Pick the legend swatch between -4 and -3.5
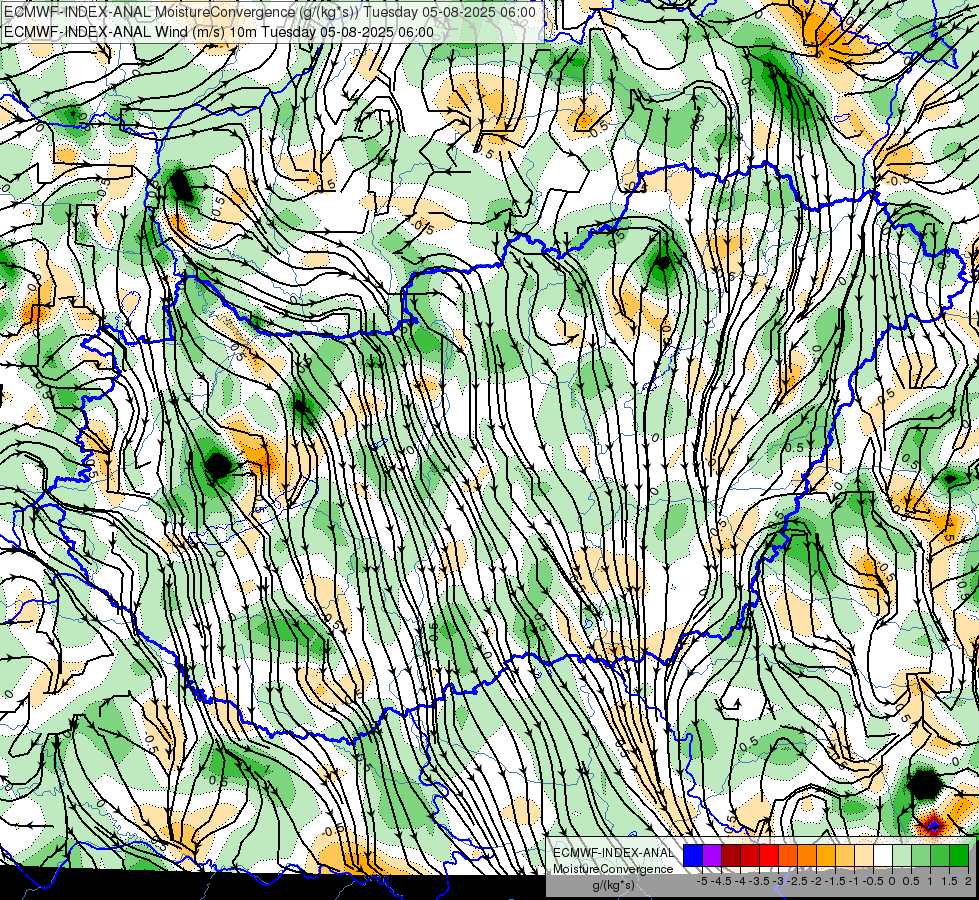 click(750, 856)
